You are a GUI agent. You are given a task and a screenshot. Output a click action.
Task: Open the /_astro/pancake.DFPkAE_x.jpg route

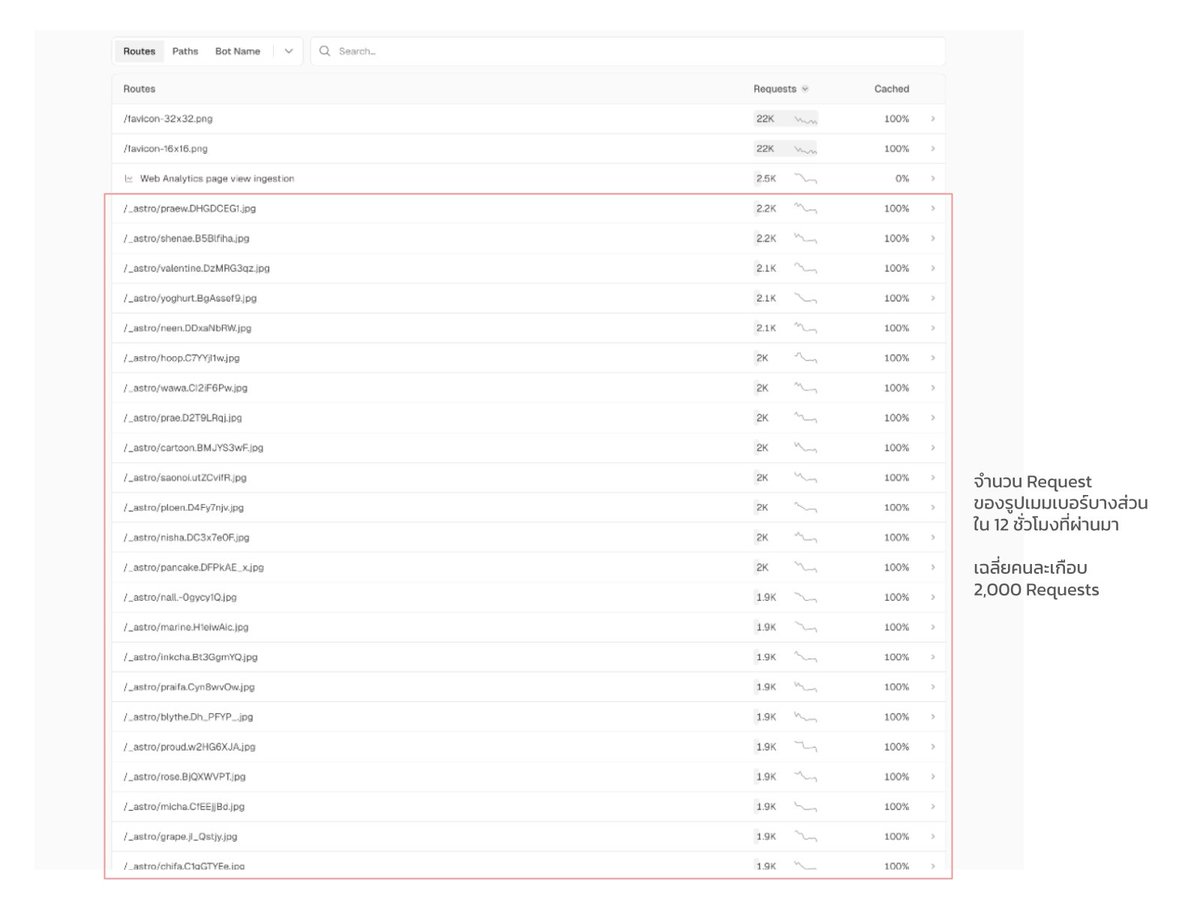pos(193,568)
